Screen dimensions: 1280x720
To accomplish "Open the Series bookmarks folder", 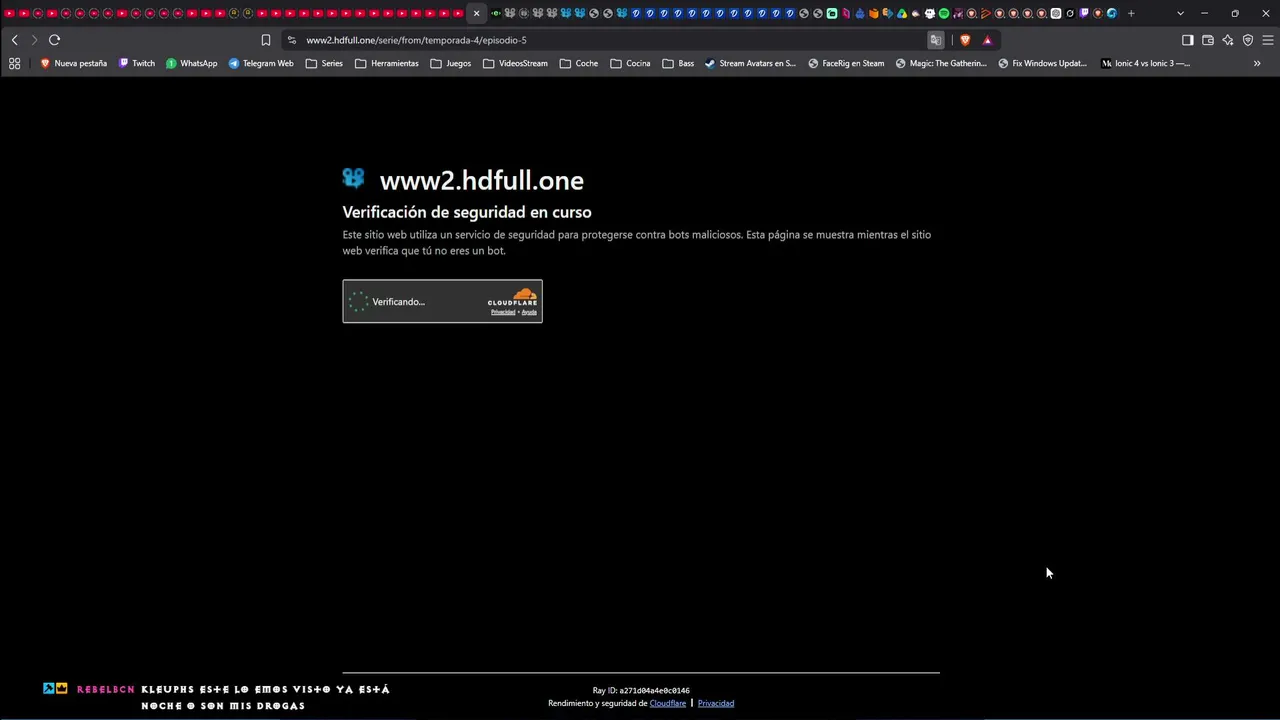I will pos(324,63).
